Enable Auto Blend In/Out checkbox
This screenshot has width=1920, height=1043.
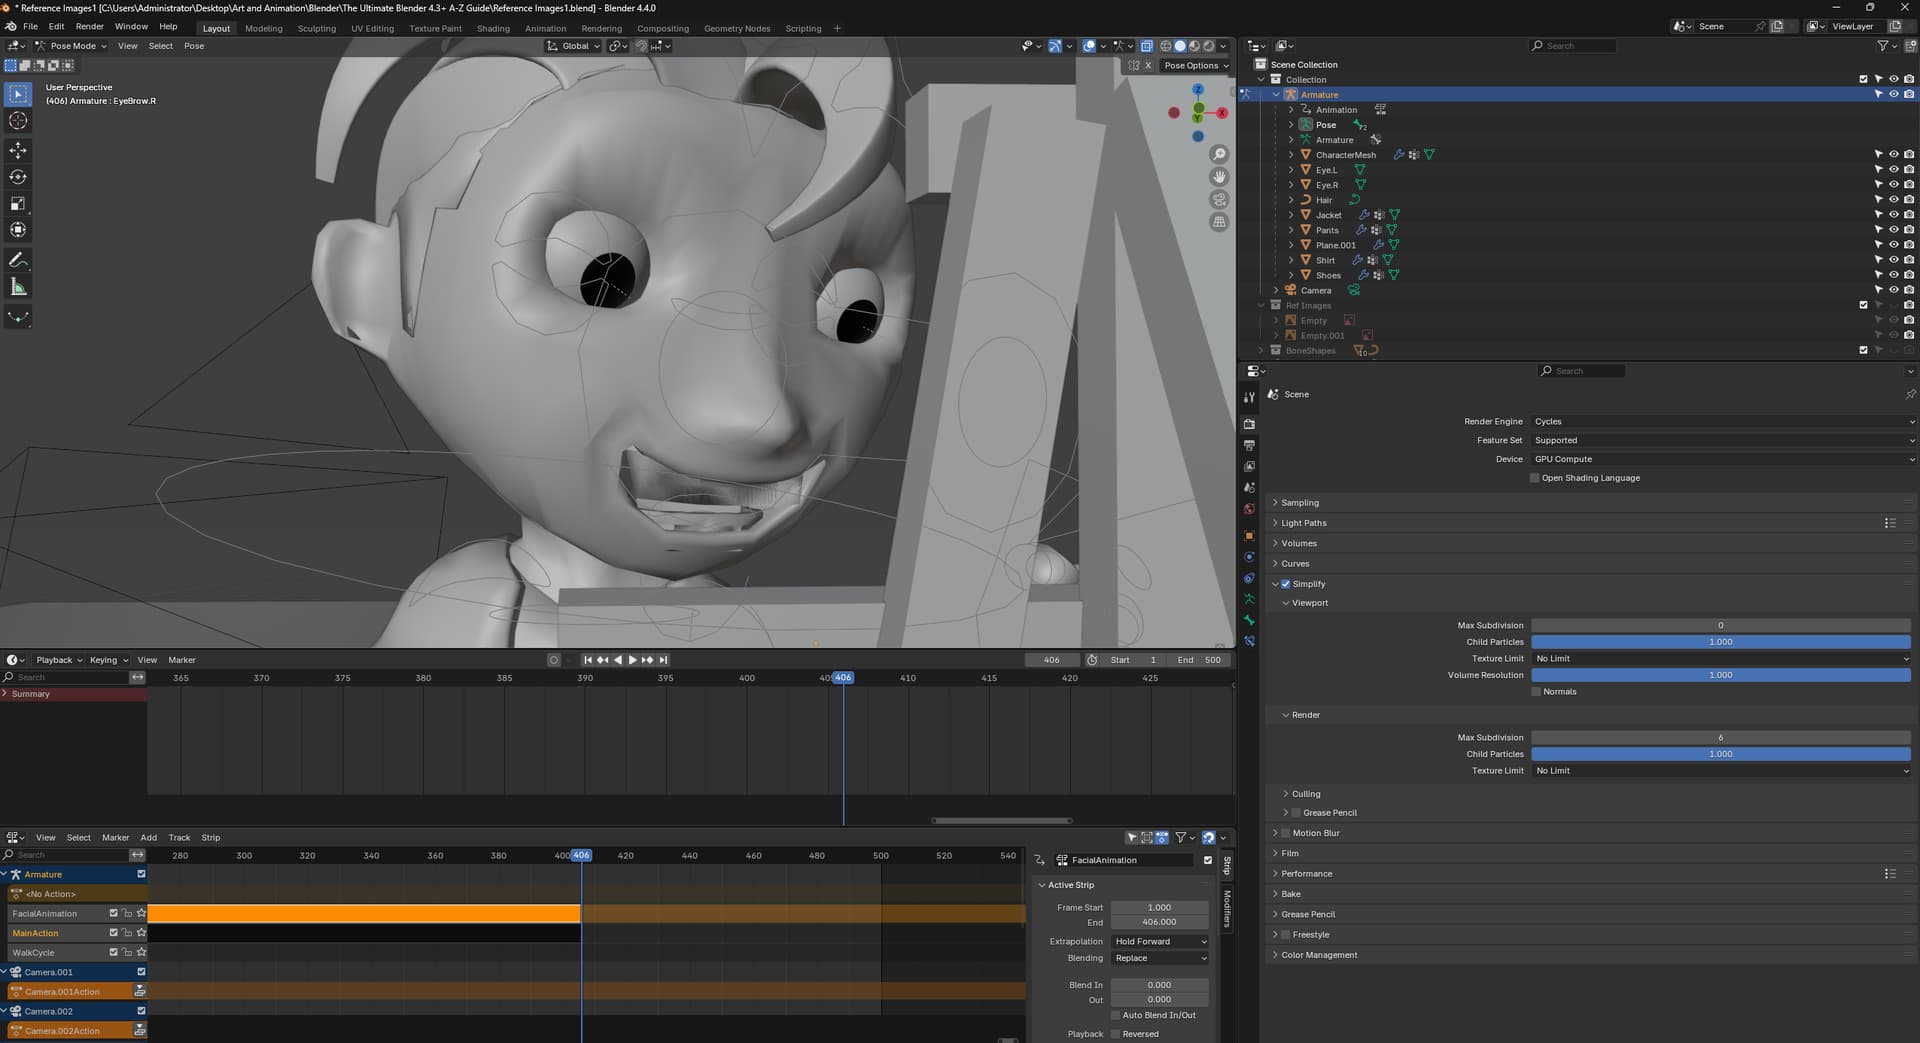[x=1116, y=1015]
